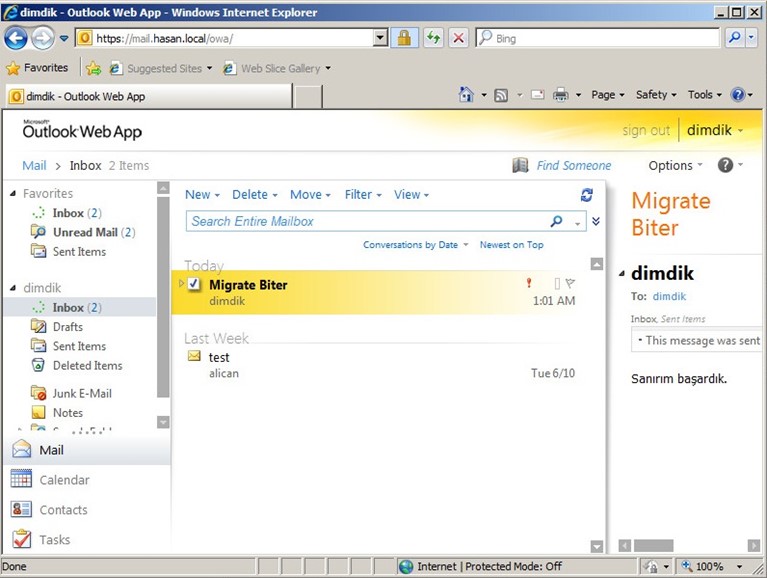Go forward using the browser Forward arrow
Screen dimensions: 767x578
tap(43, 38)
